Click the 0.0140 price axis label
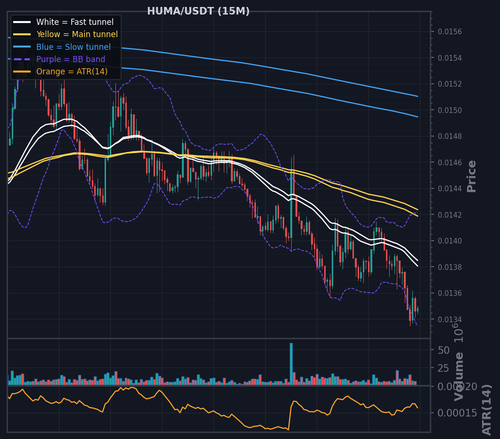The height and width of the screenshot is (439, 500). [x=450, y=241]
